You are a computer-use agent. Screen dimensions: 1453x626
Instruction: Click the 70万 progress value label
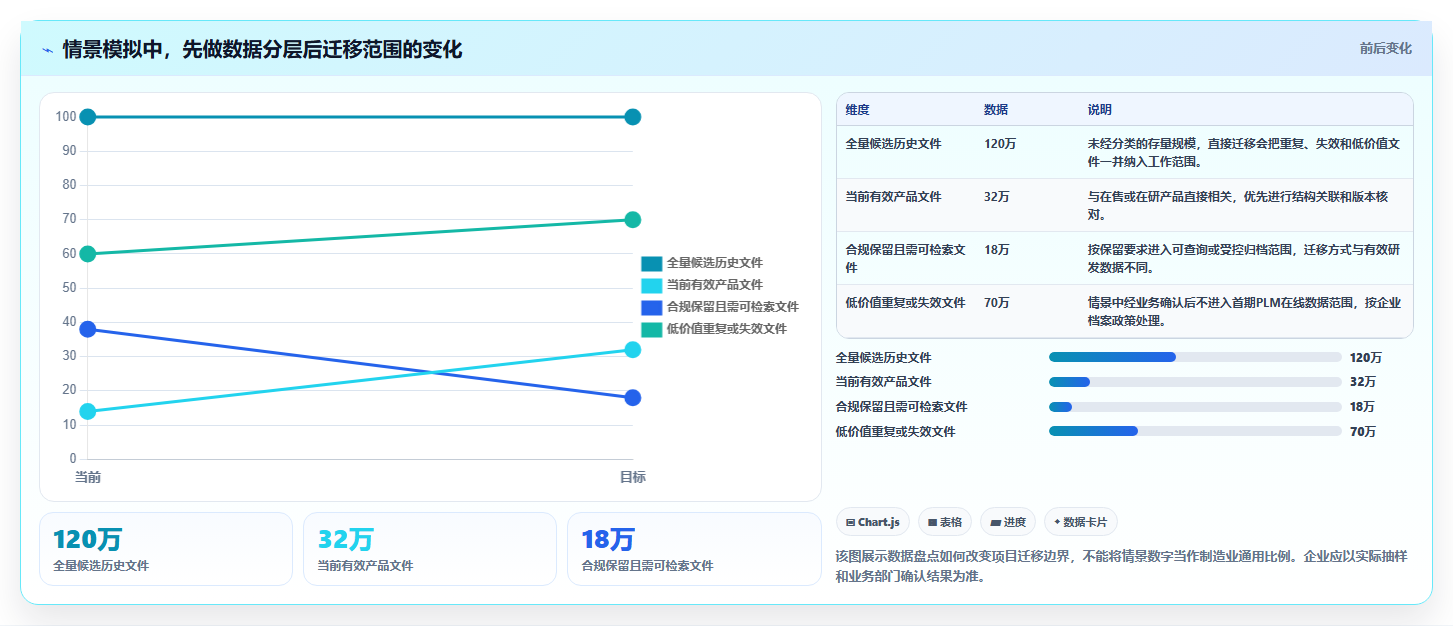[x=1363, y=432]
